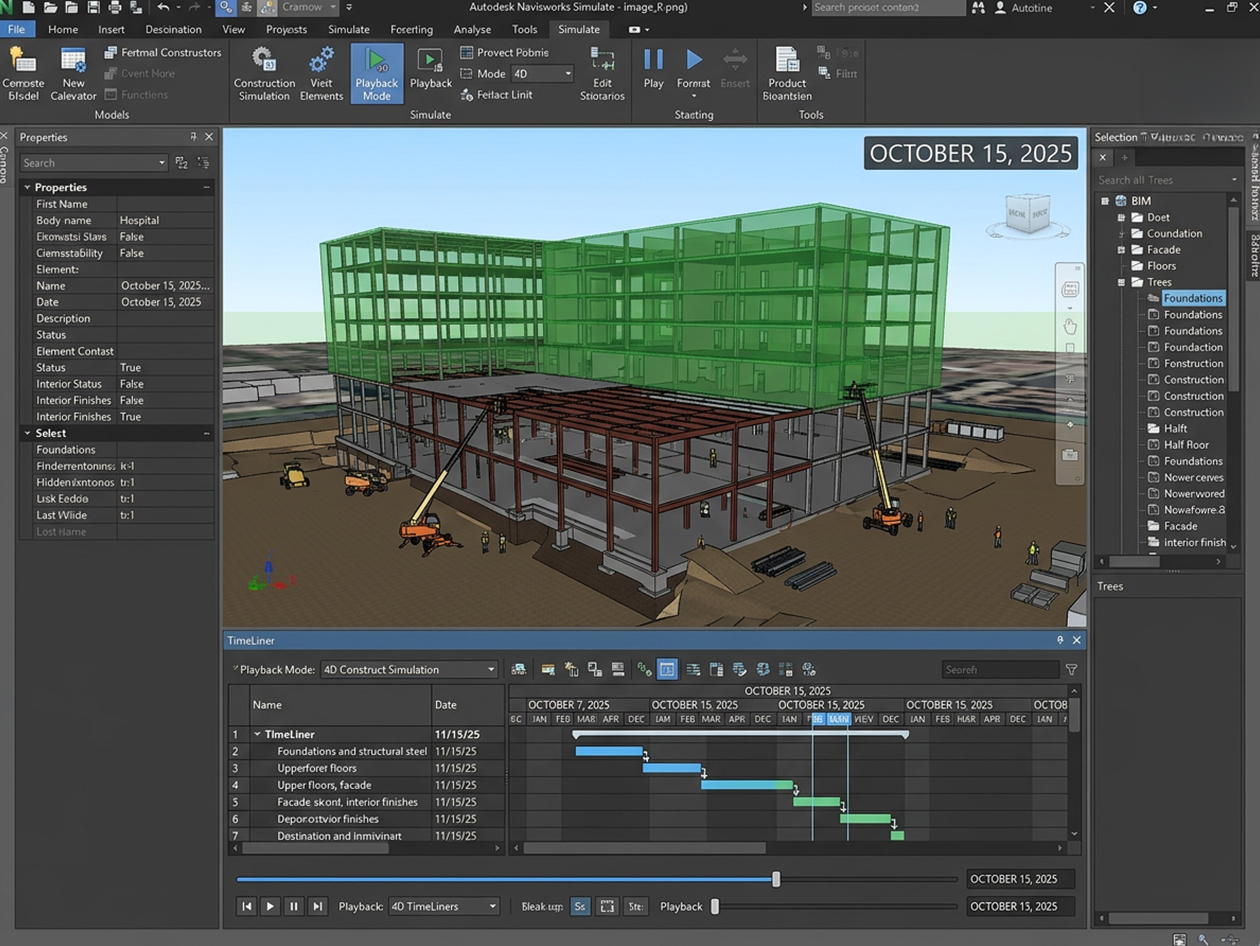Collapse the Trees folder node

coord(1121,282)
